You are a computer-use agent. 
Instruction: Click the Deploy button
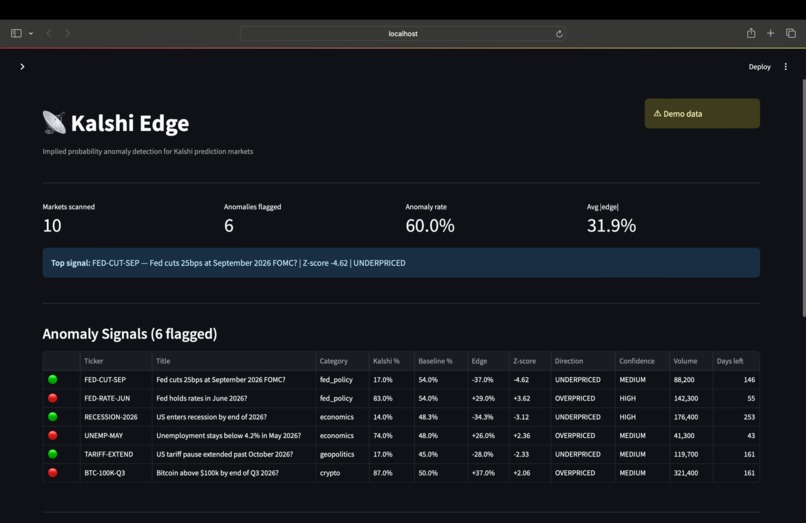click(x=759, y=67)
